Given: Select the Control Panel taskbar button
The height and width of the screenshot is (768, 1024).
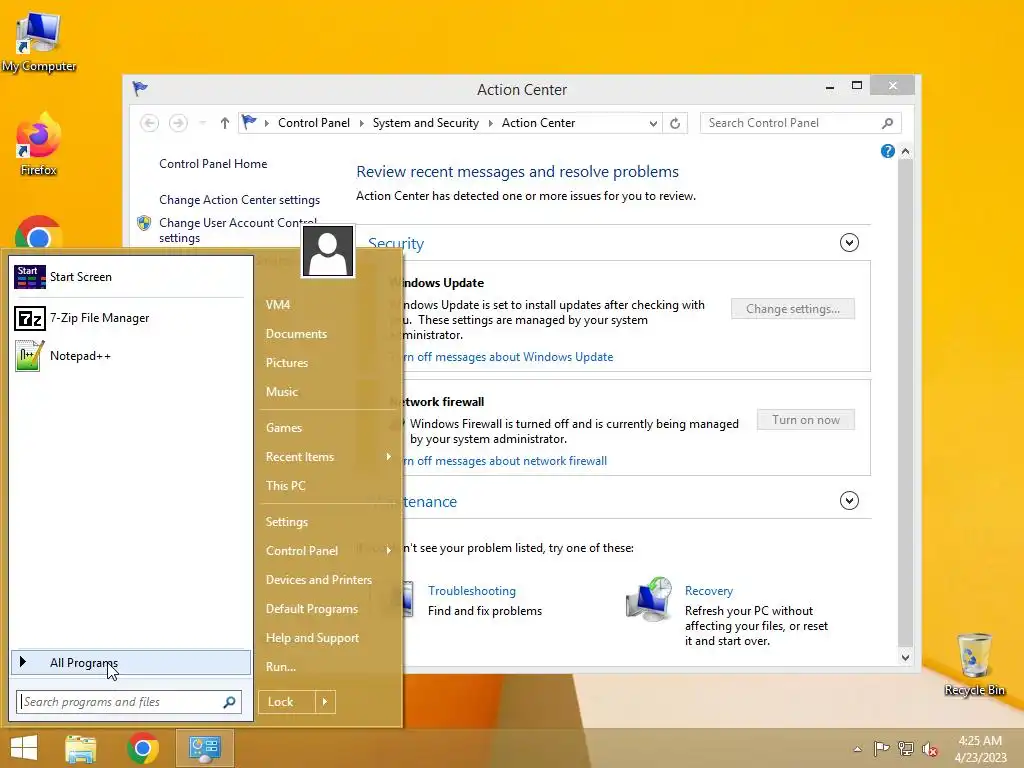Looking at the screenshot, I should point(205,748).
